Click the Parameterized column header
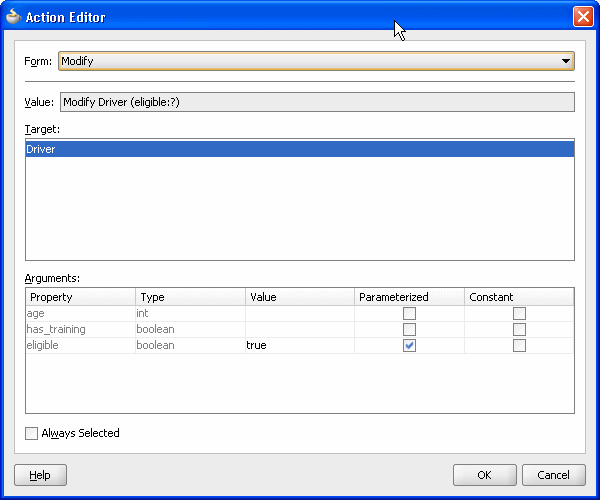 409,297
